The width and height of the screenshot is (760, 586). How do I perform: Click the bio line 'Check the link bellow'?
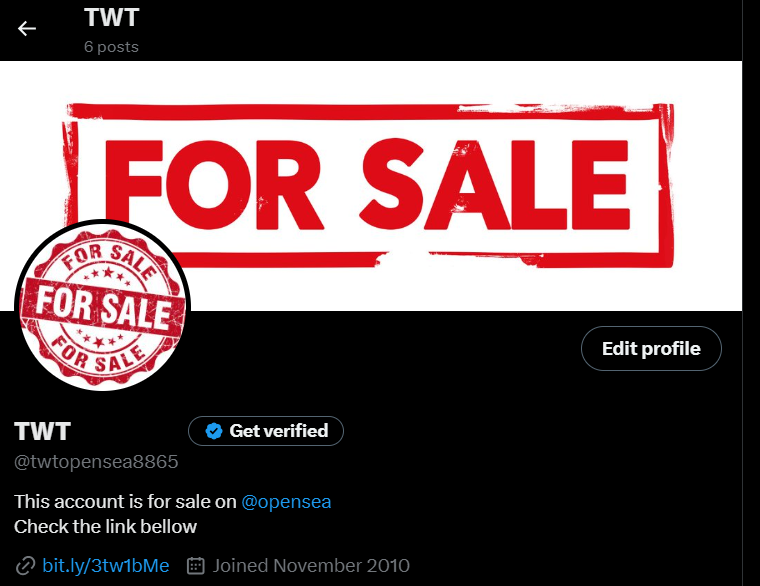pyautogui.click(x=105, y=527)
